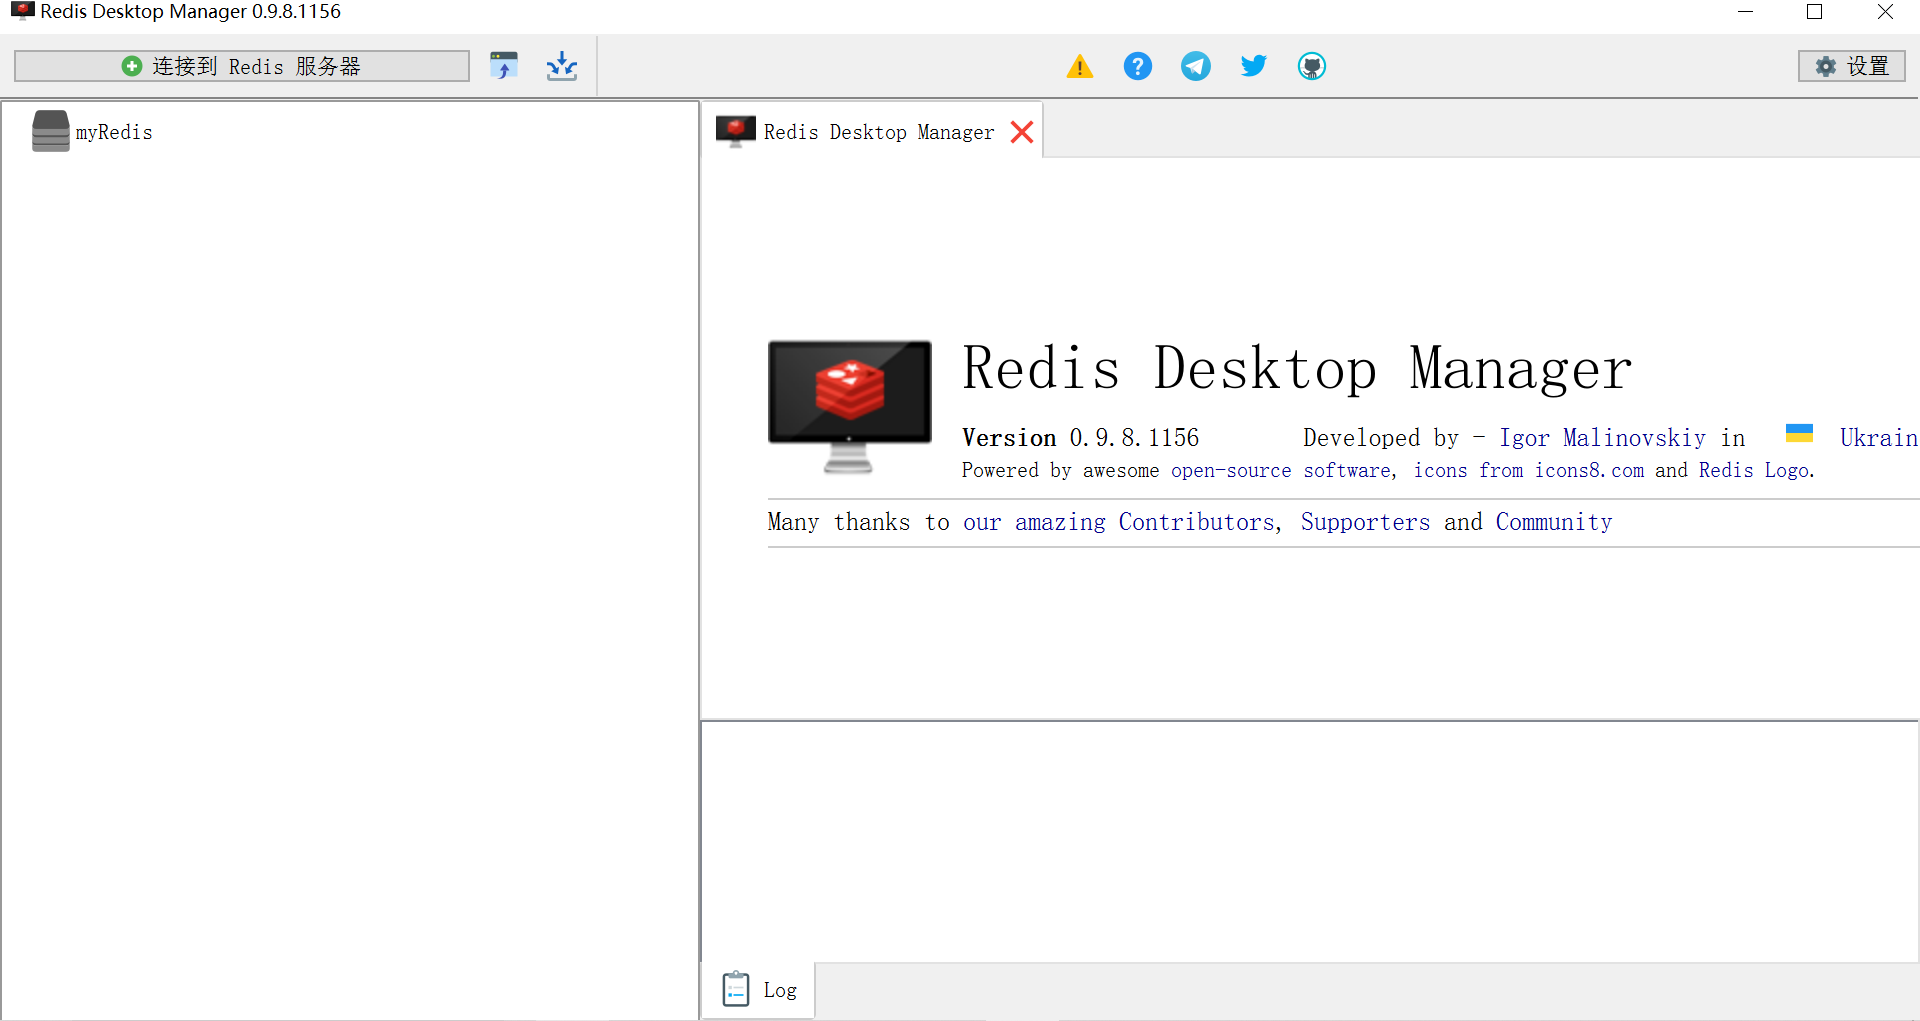Screen dimensions: 1920x1021
Task: Open the Redis Logo link
Action: coord(1754,471)
